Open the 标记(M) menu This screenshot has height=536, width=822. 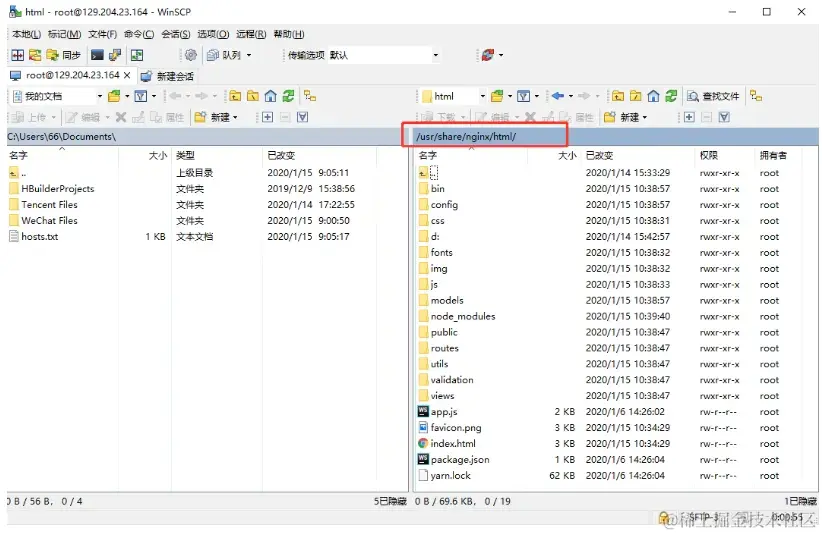click(x=64, y=35)
